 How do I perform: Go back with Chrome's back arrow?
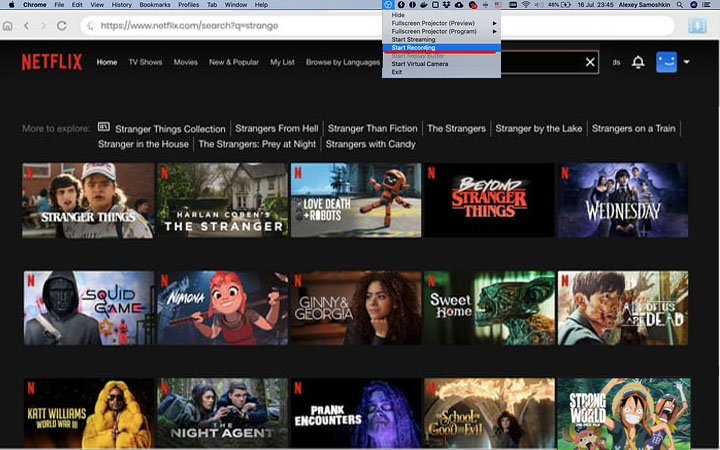[x=27, y=26]
